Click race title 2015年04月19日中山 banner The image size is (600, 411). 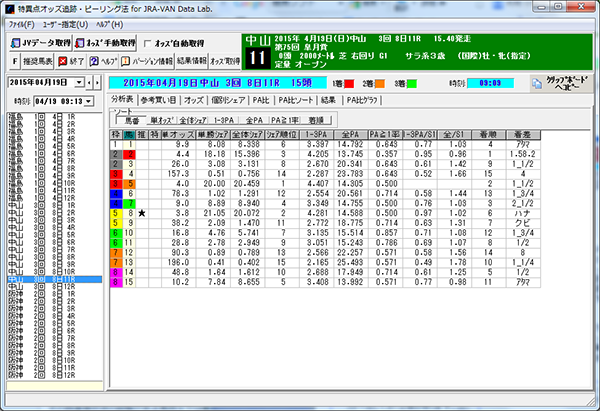[x=218, y=83]
